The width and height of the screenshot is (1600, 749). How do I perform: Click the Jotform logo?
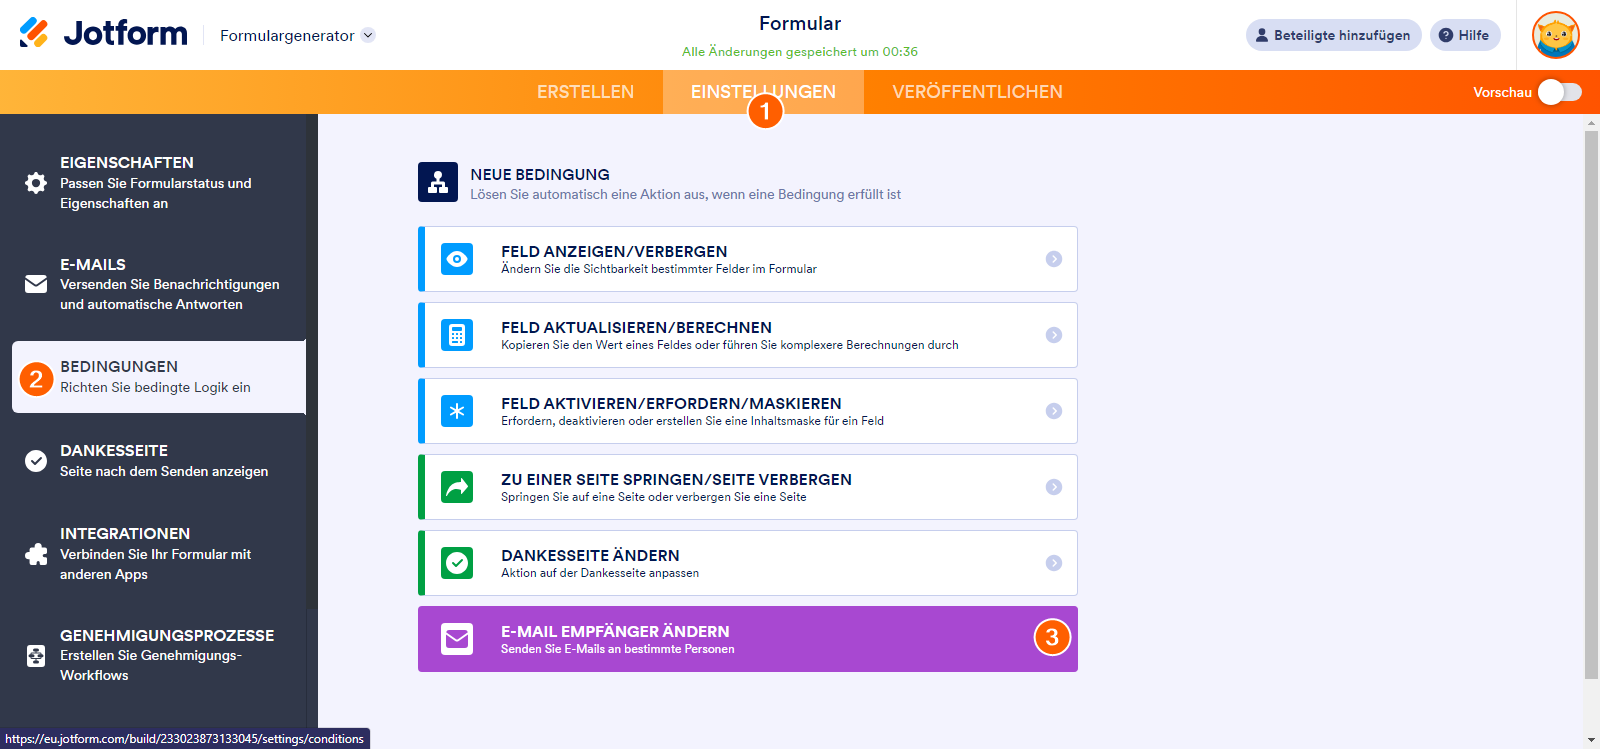[103, 34]
